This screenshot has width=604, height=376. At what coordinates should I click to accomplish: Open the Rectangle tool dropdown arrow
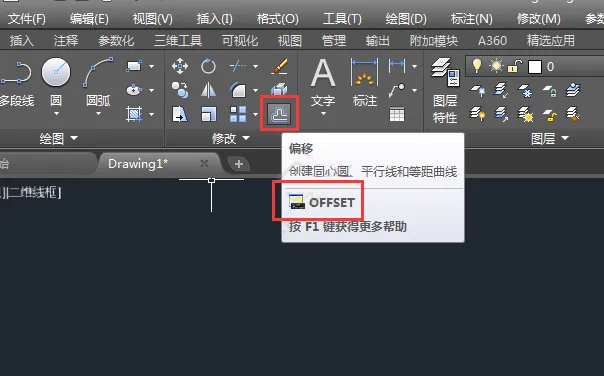(x=151, y=67)
